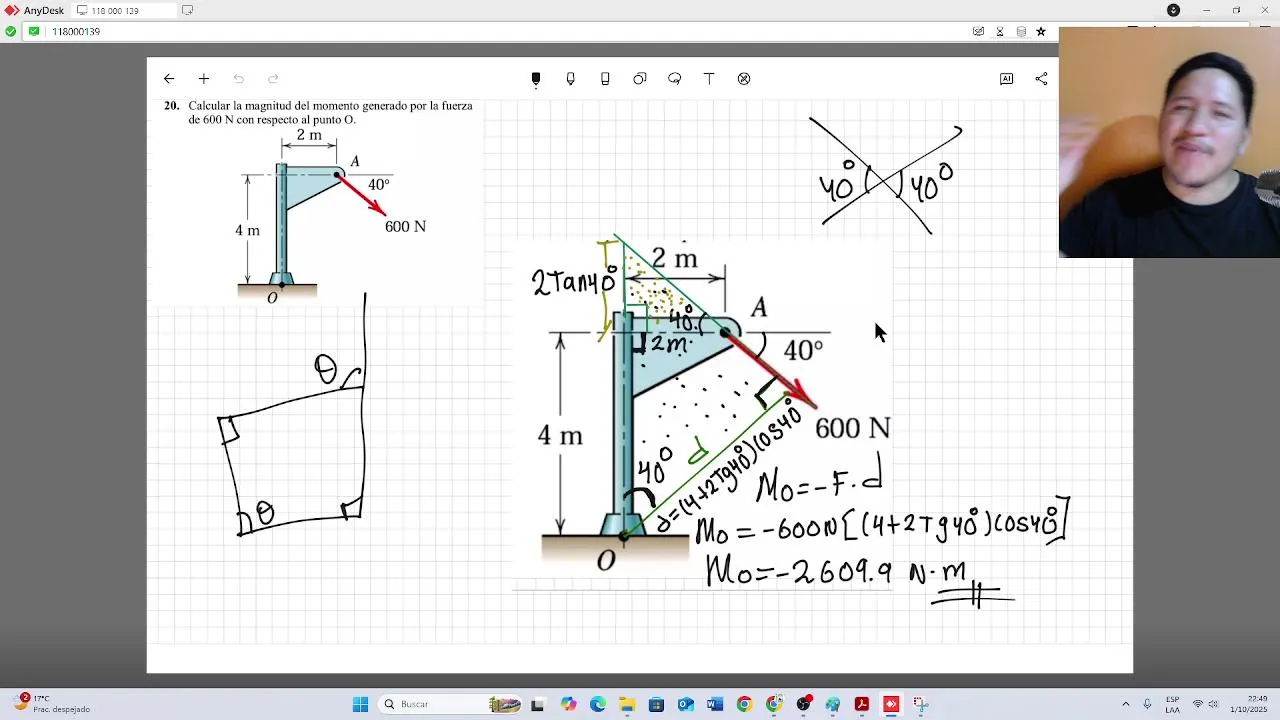Select the shapes tool

click(640, 79)
